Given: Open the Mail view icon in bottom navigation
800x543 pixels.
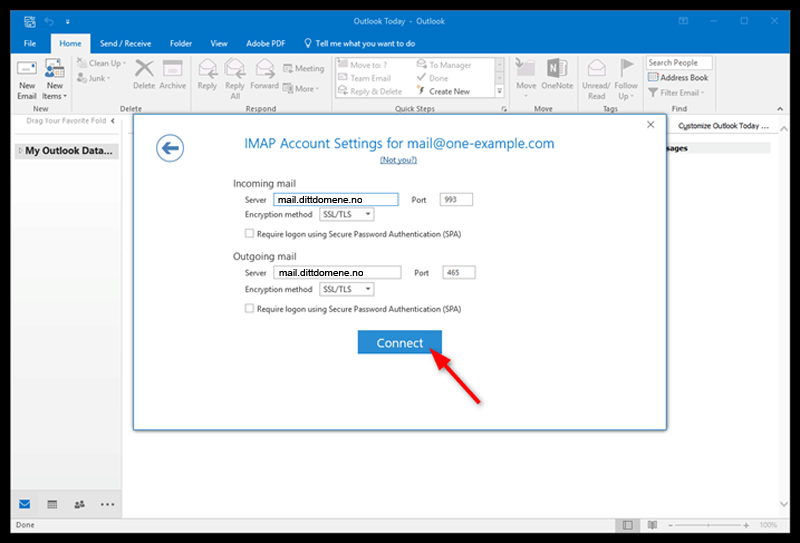Looking at the screenshot, I should [25, 503].
